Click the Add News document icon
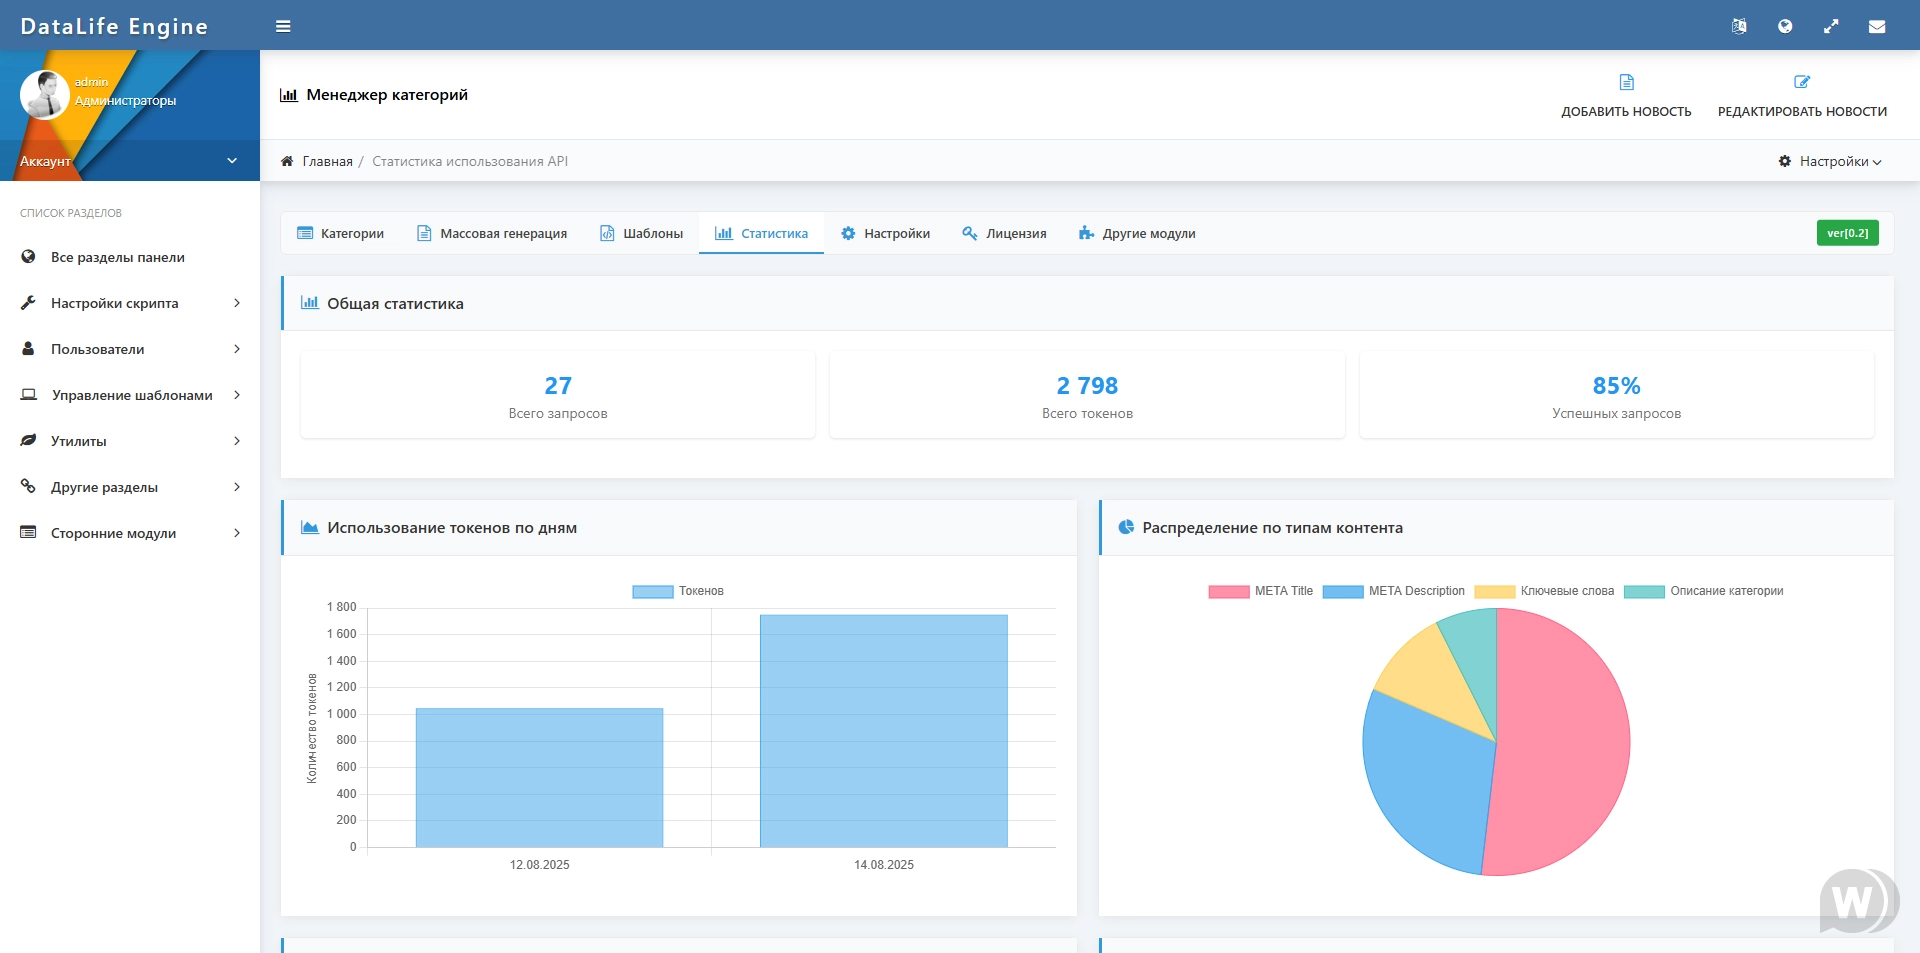 coord(1626,82)
